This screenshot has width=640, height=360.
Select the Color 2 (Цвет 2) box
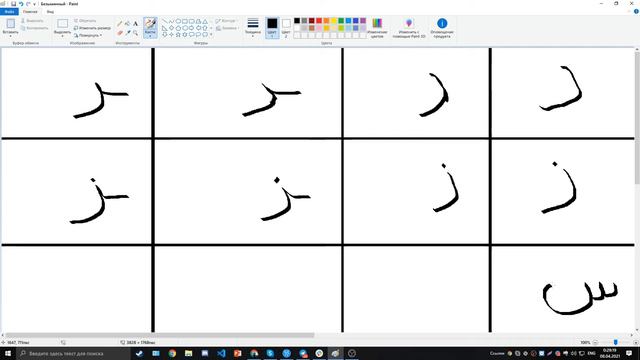click(286, 27)
